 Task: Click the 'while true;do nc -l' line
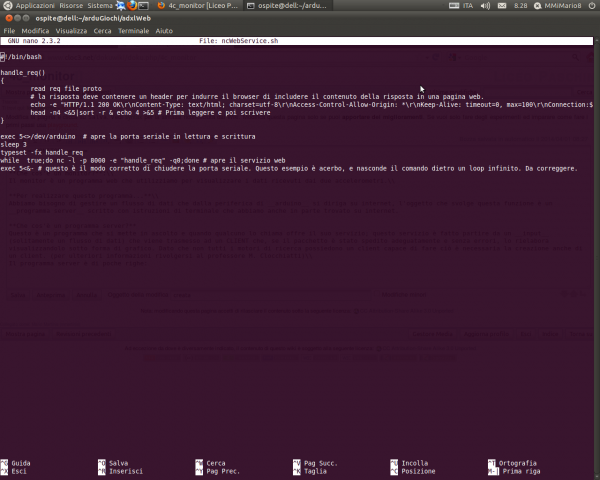click(143, 160)
